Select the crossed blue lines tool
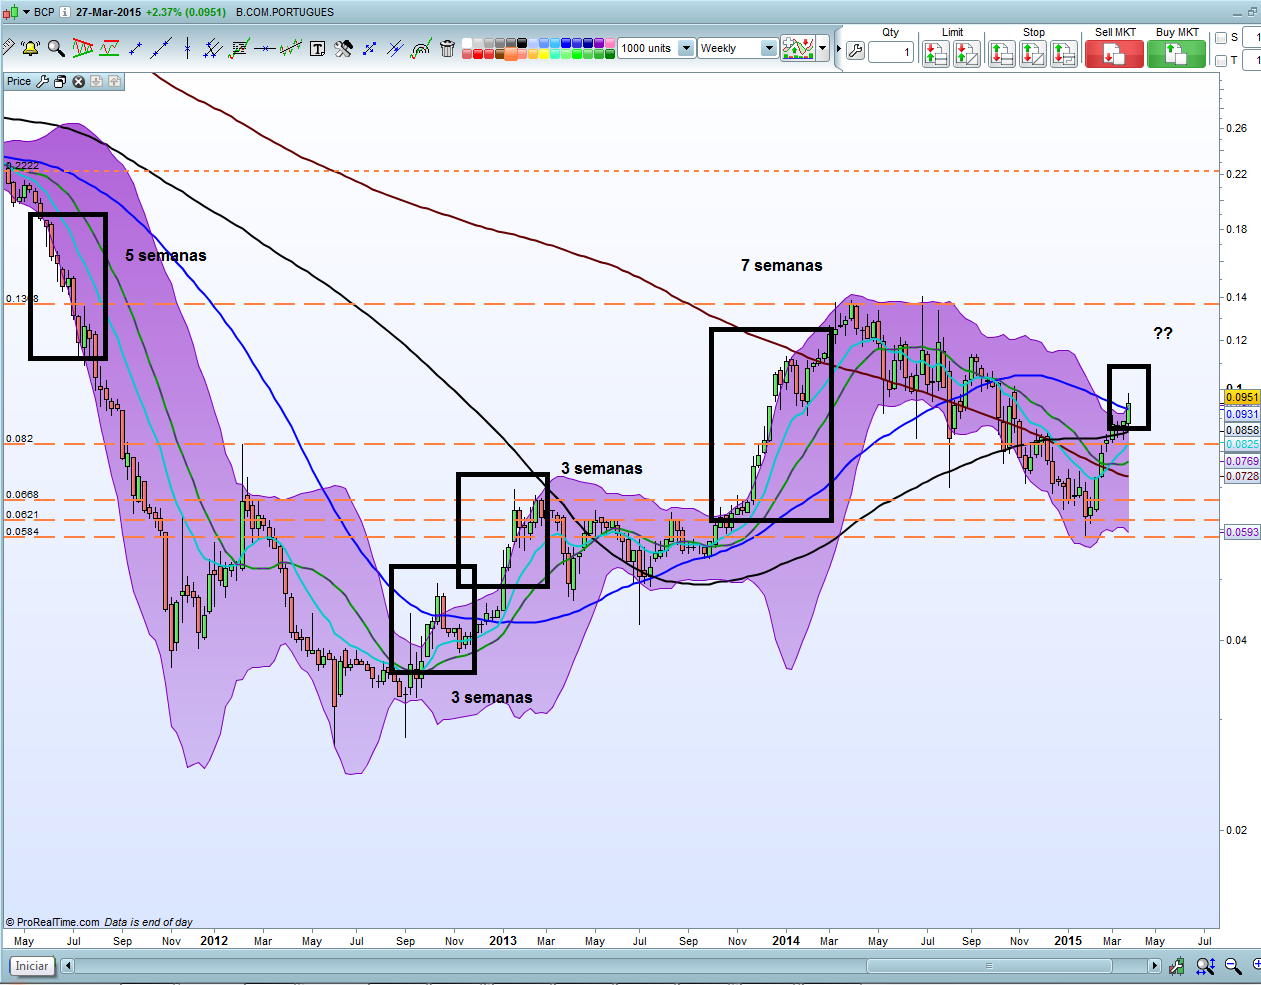 tap(395, 48)
